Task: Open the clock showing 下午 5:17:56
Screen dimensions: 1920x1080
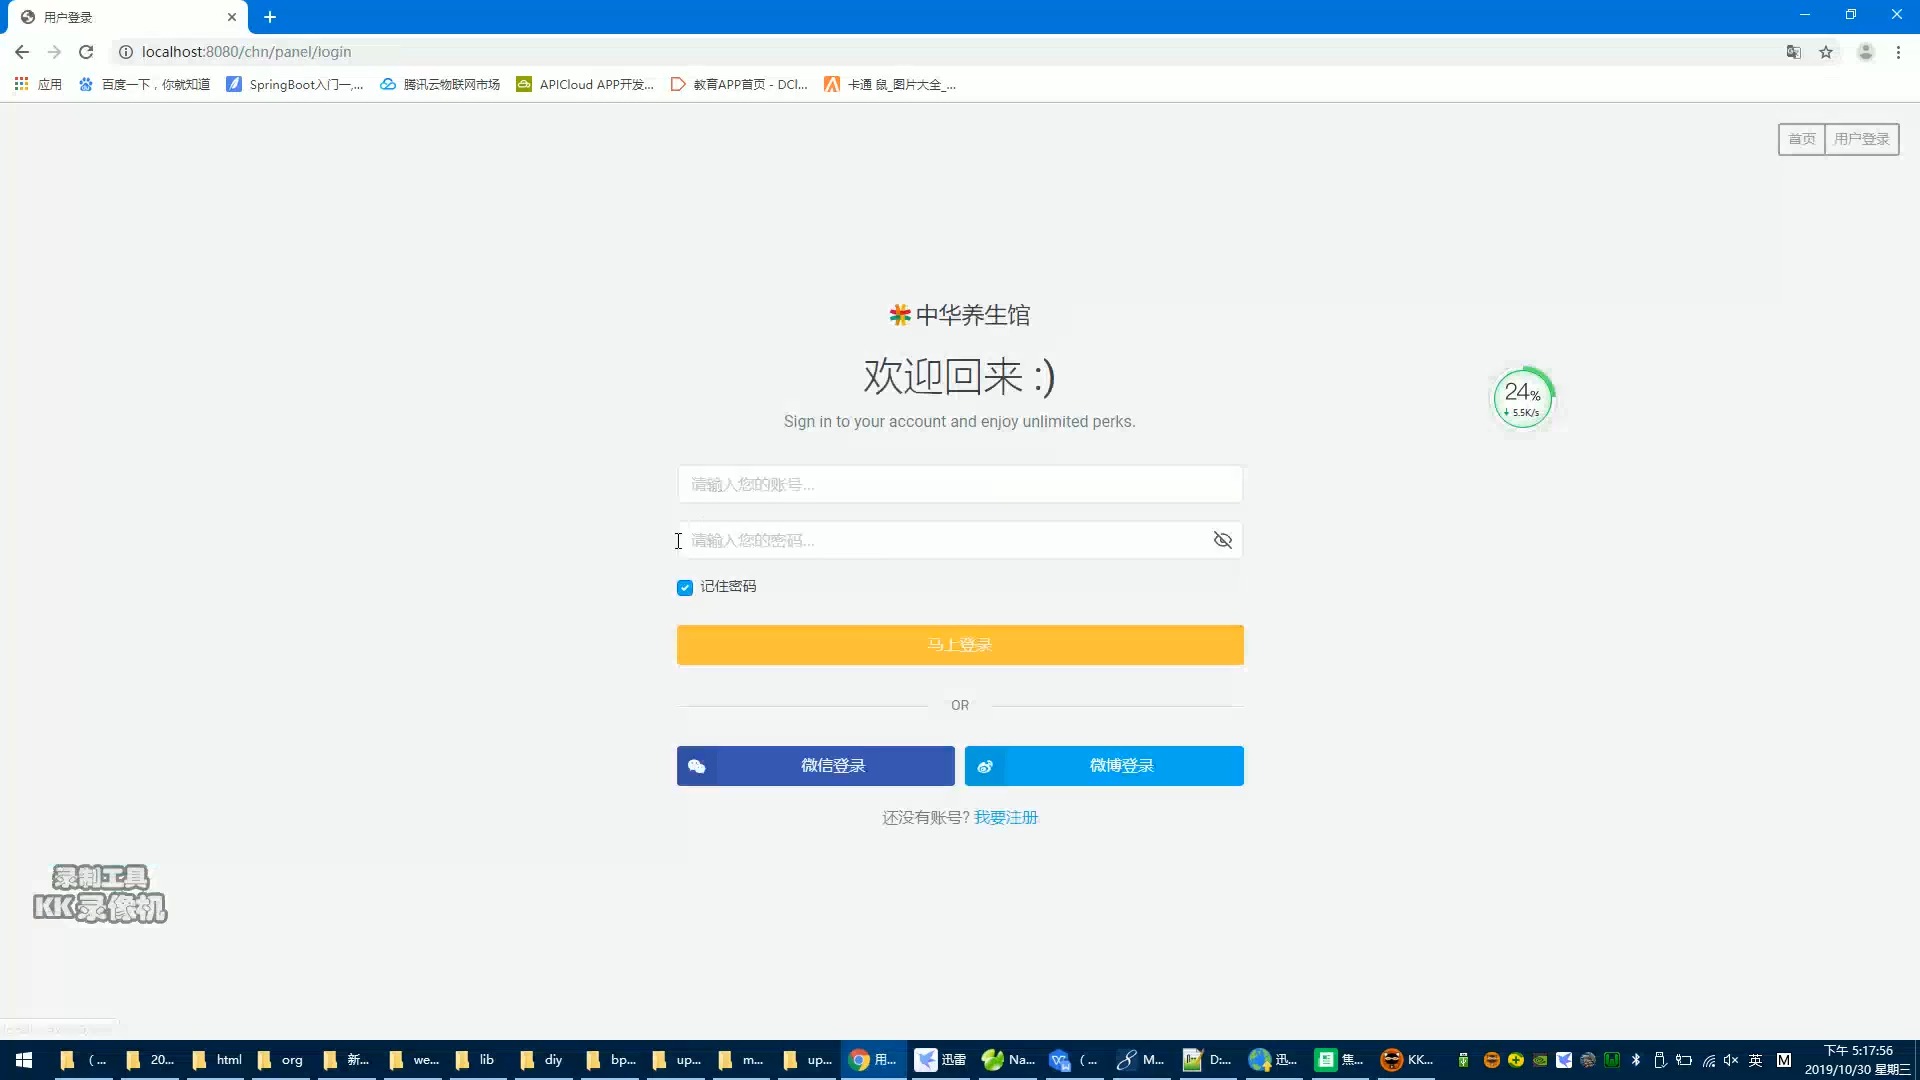Action: point(1858,1060)
